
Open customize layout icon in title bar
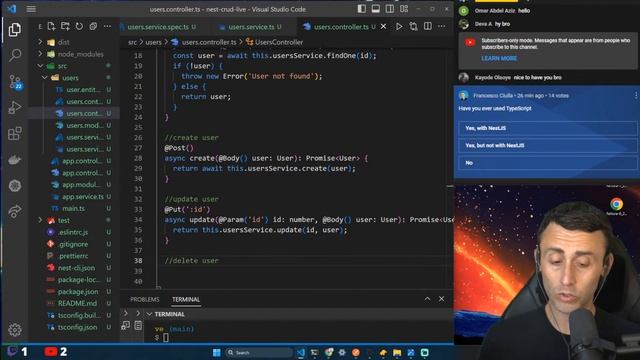[x=404, y=9]
